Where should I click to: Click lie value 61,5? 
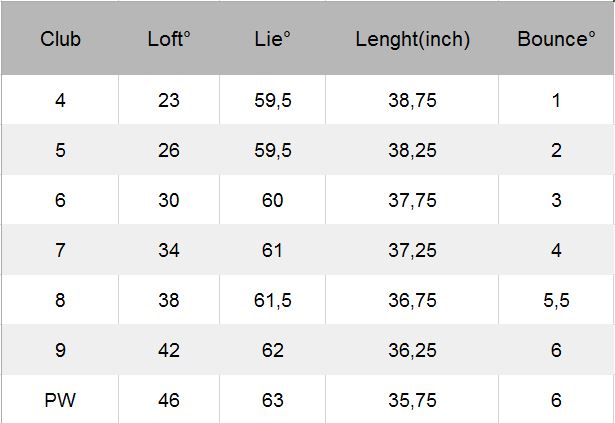click(272, 300)
